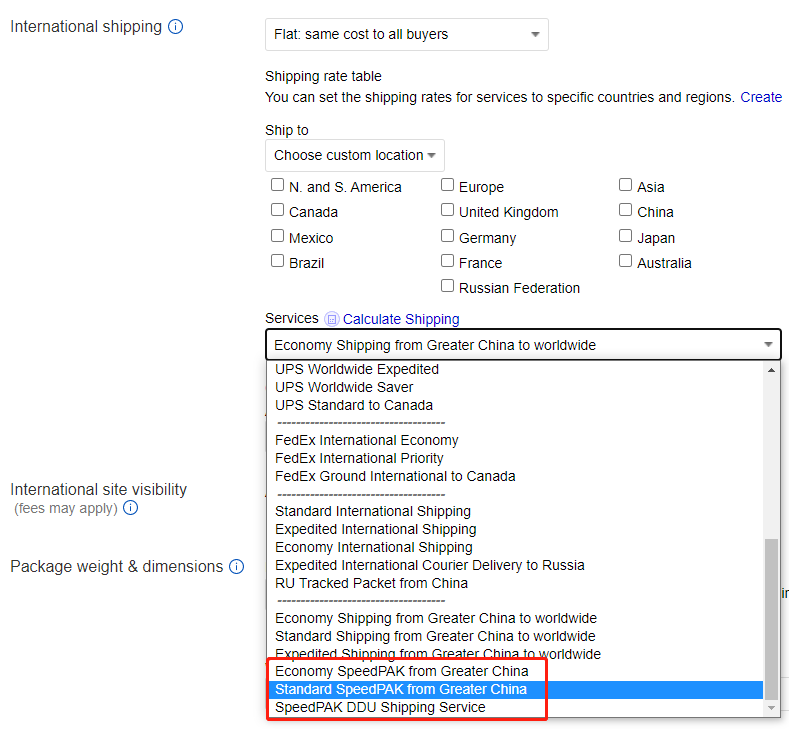
Task: Open the Calculate Shipping link
Action: (401, 319)
